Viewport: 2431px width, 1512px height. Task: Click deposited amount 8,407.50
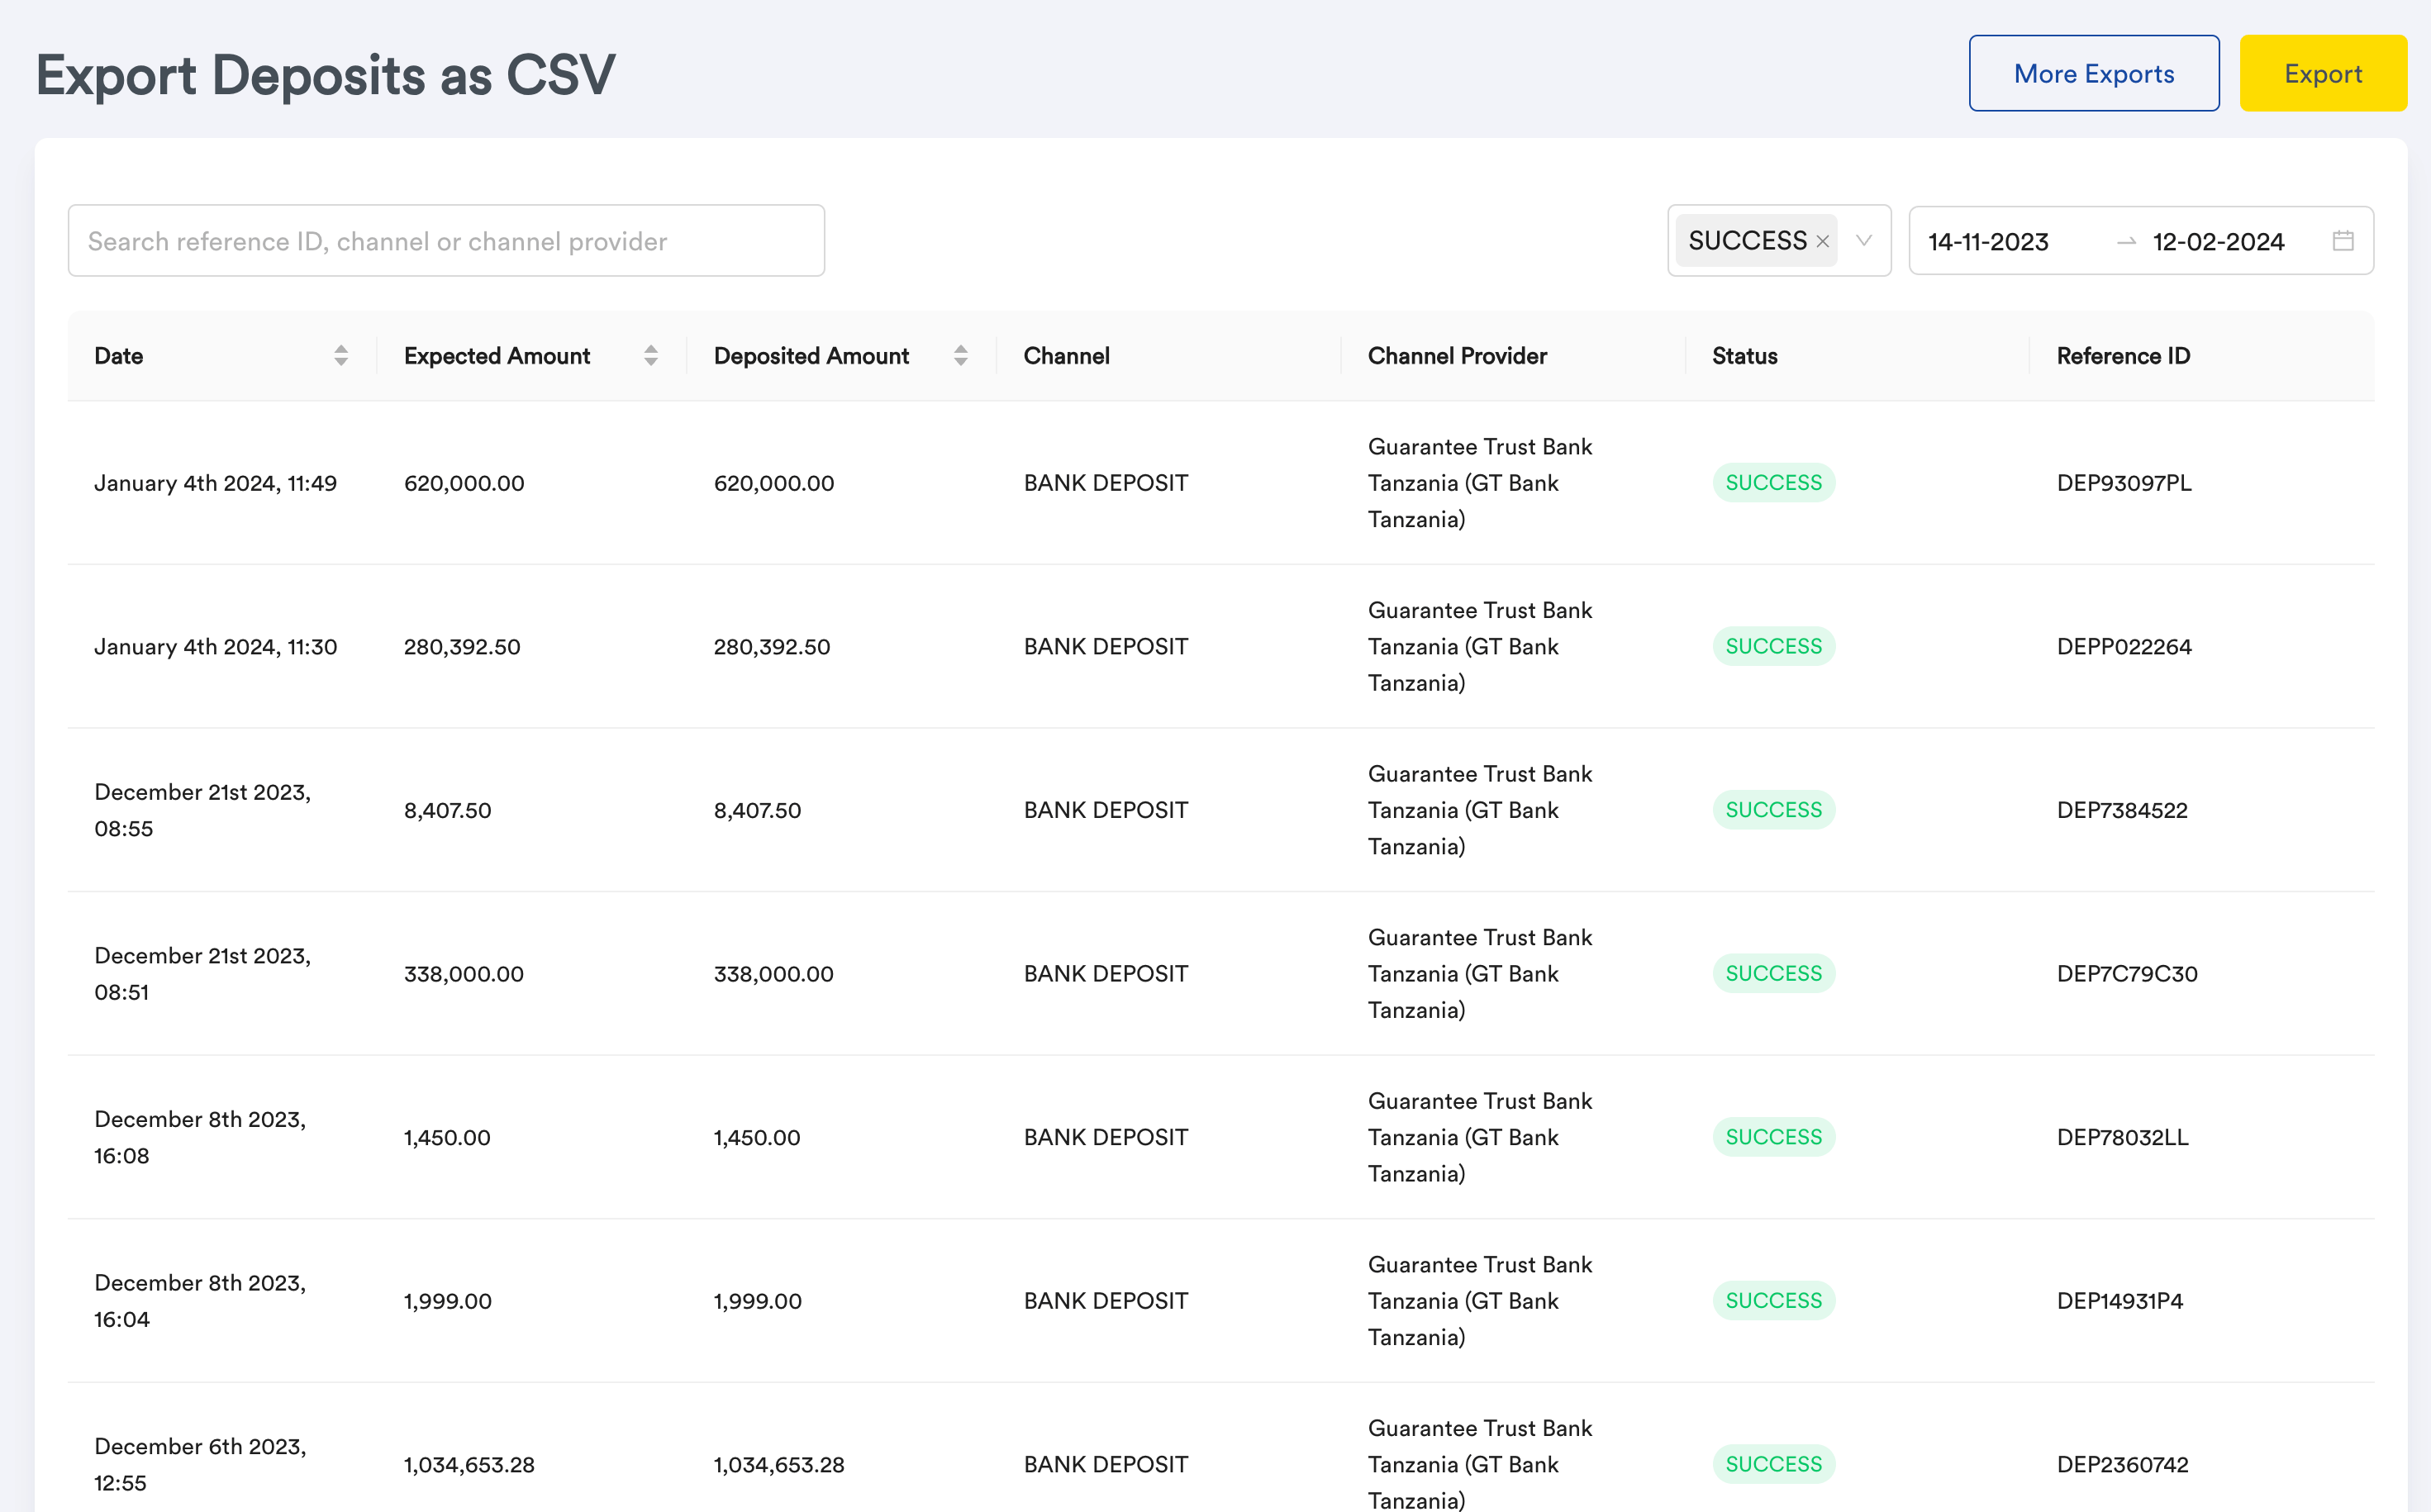[x=757, y=810]
